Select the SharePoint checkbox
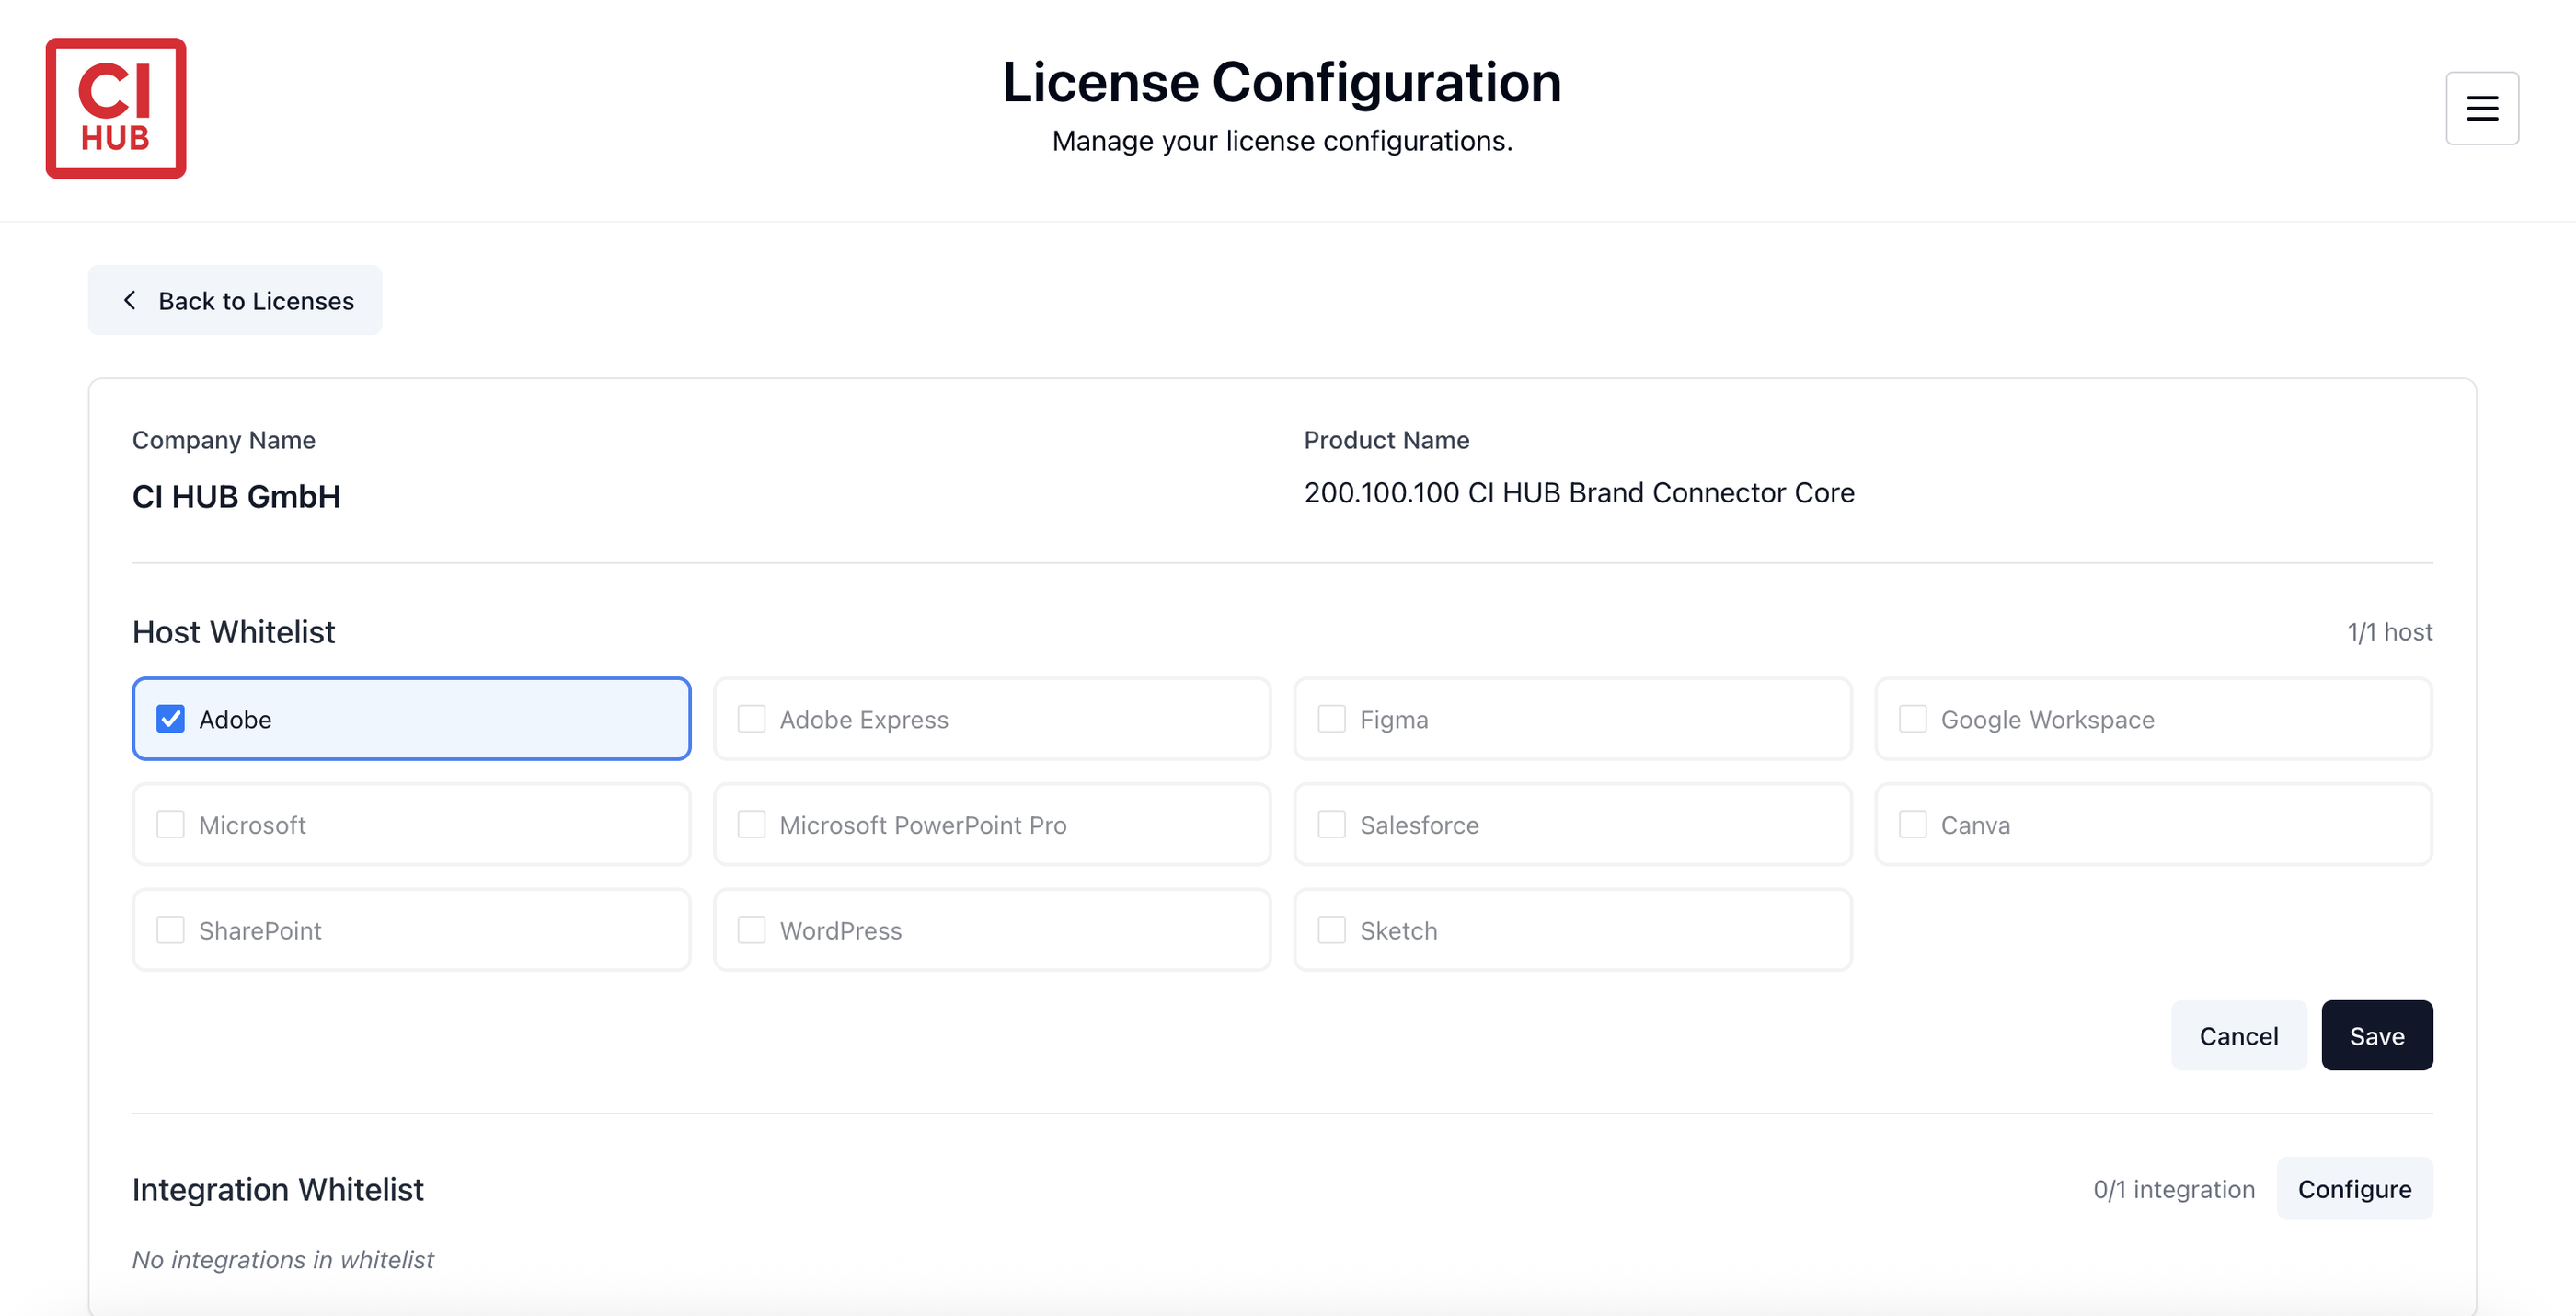2576x1316 pixels. tap(171, 930)
